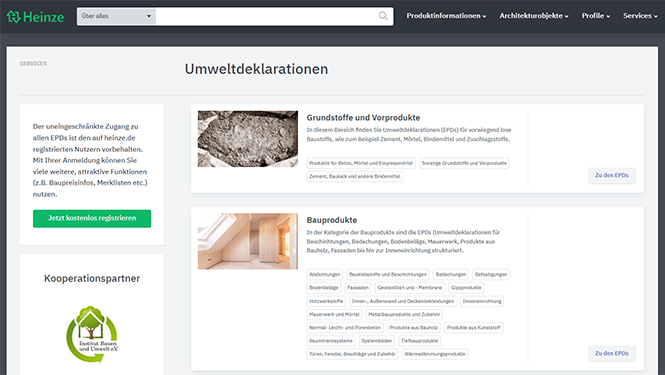Select the 'Bodenbeläge' tag
Viewport: 665px width, 375px height.
click(x=324, y=288)
